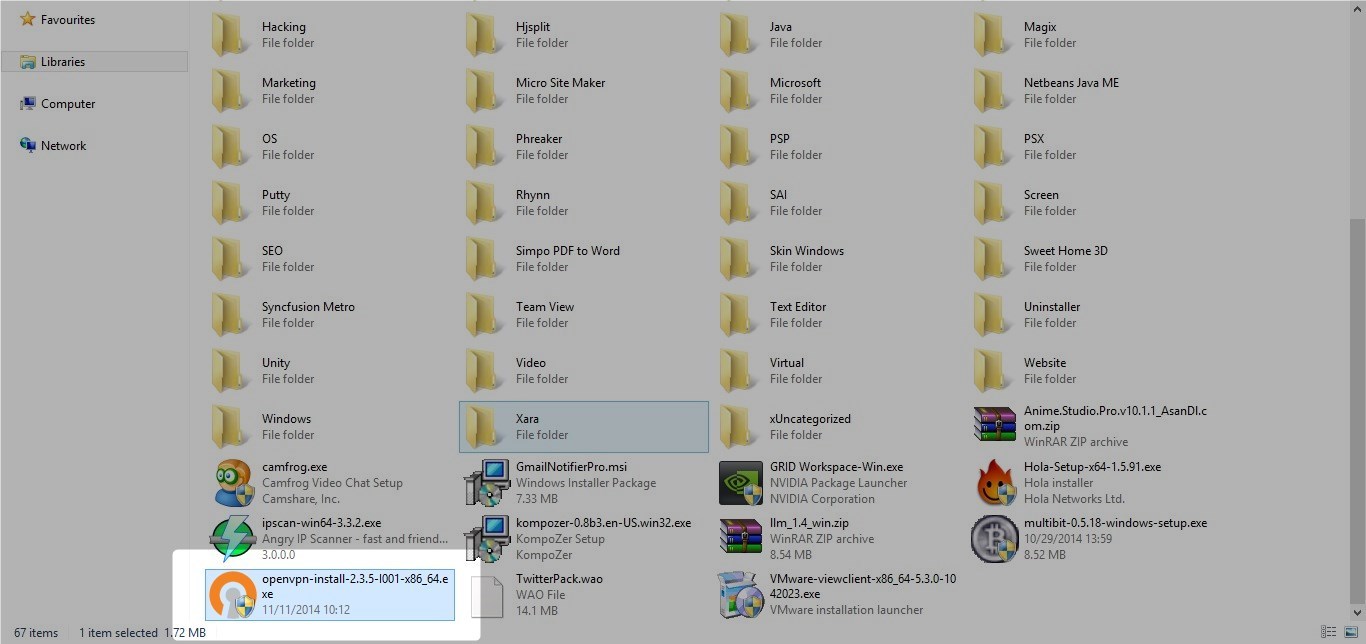Select the GRID Workspace-Win.exe NVIDIA icon

741,483
